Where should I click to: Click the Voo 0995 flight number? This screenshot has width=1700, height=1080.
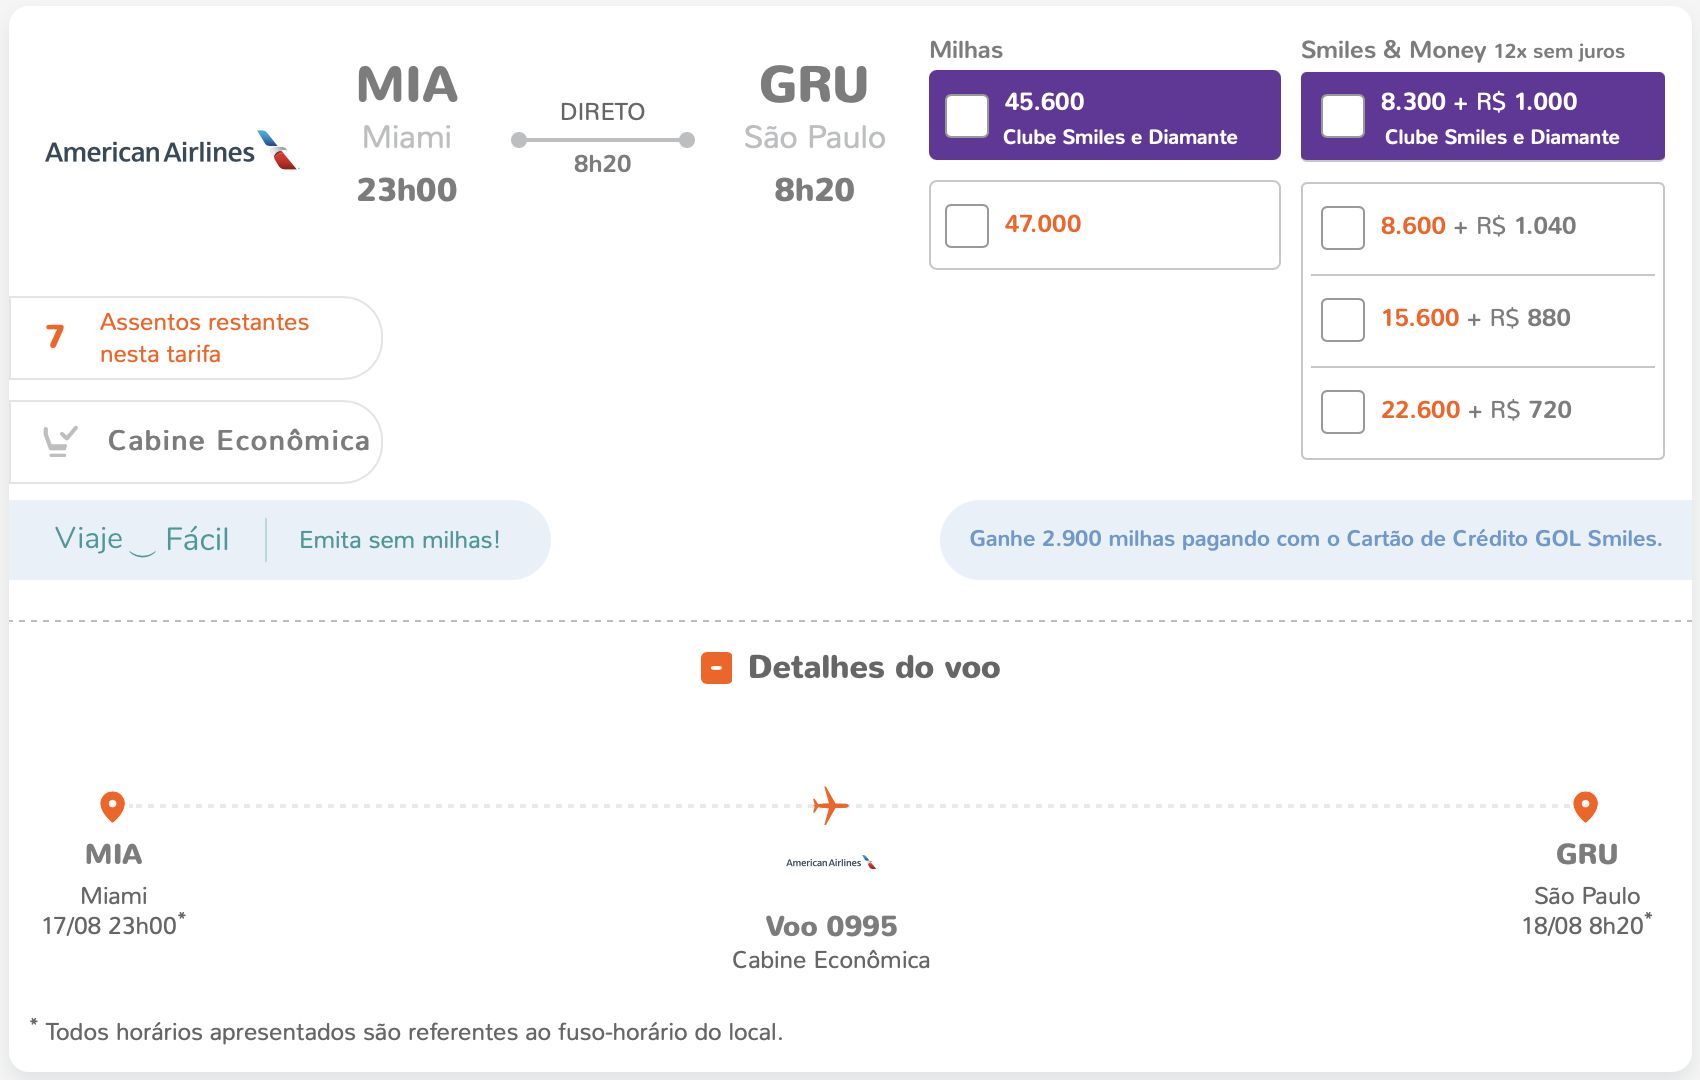[x=831, y=926]
